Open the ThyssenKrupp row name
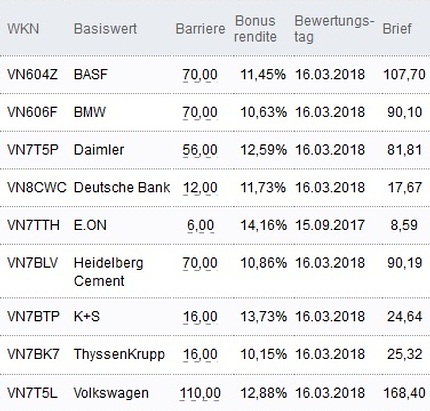Viewport: 430px width, 411px height. click(119, 354)
